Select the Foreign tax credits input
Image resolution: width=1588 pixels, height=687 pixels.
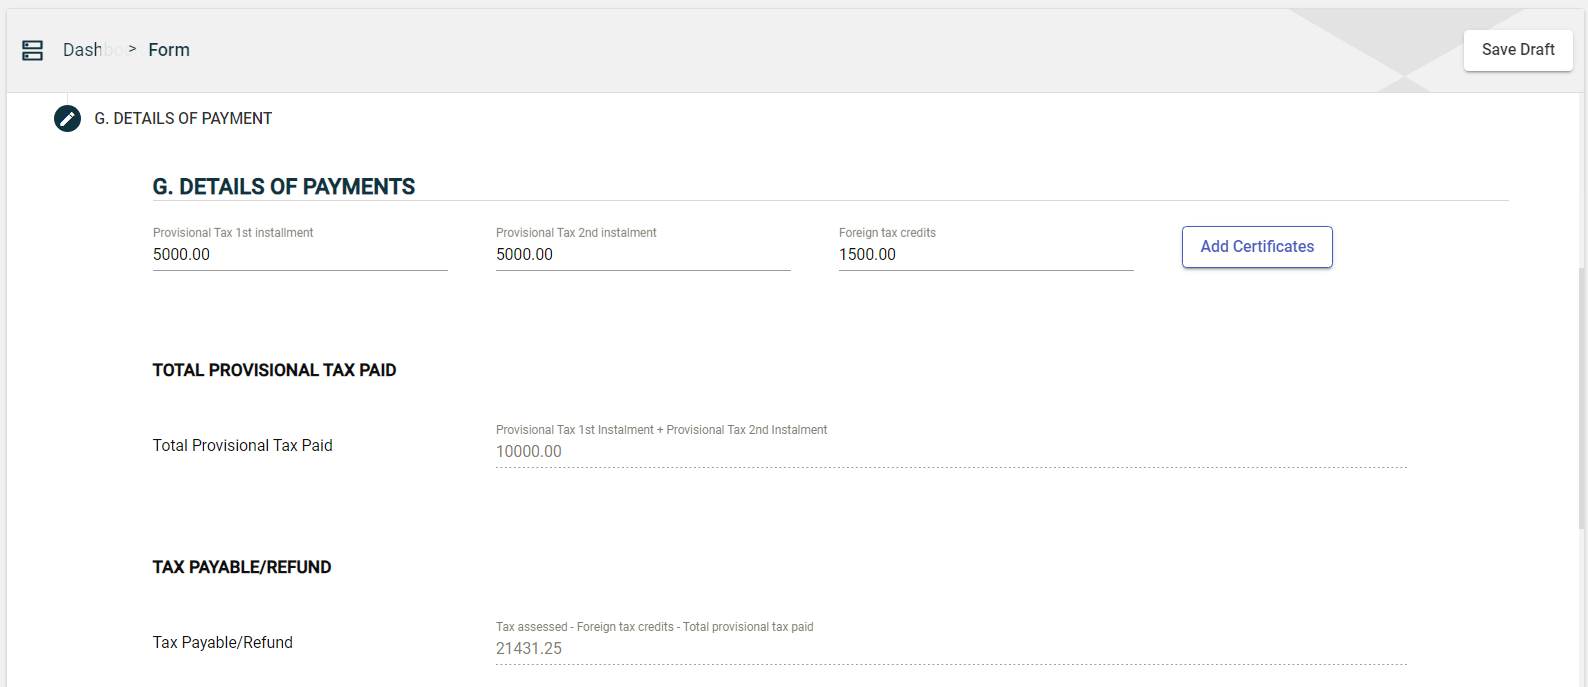coord(985,255)
